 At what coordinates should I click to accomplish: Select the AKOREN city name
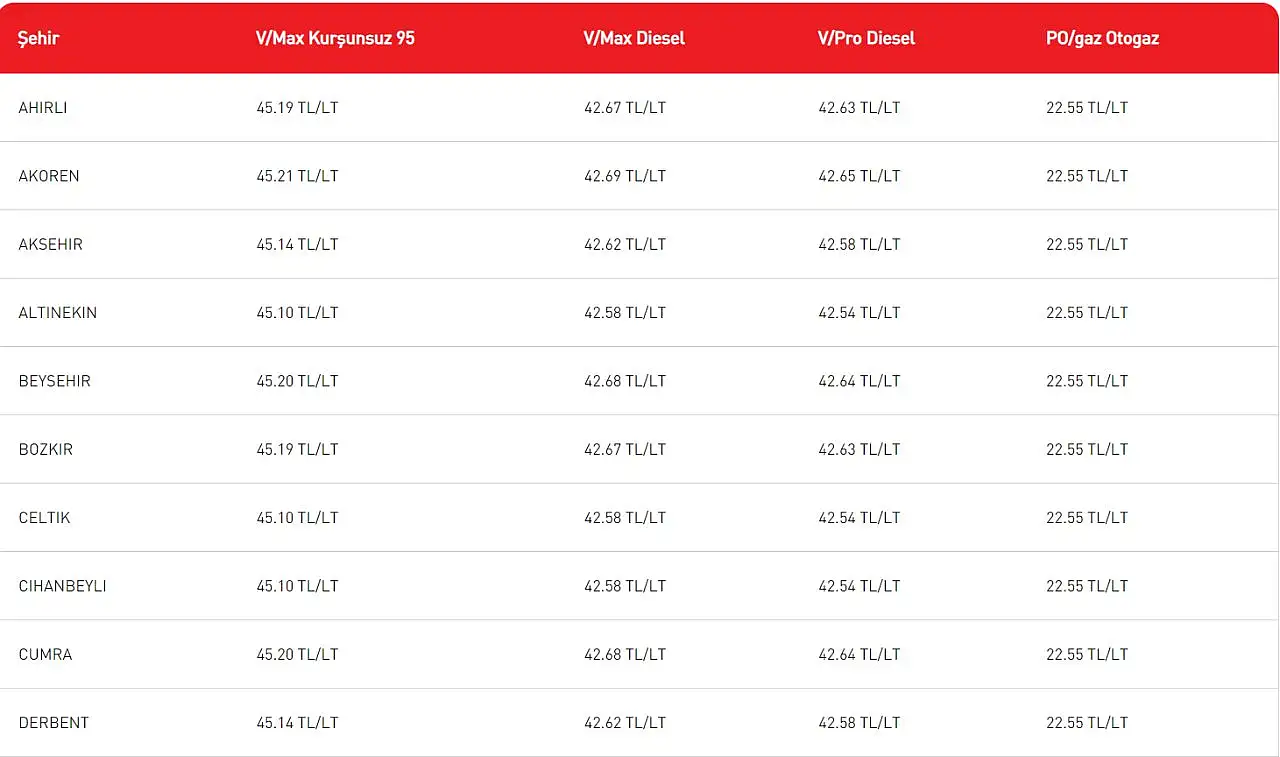[49, 176]
